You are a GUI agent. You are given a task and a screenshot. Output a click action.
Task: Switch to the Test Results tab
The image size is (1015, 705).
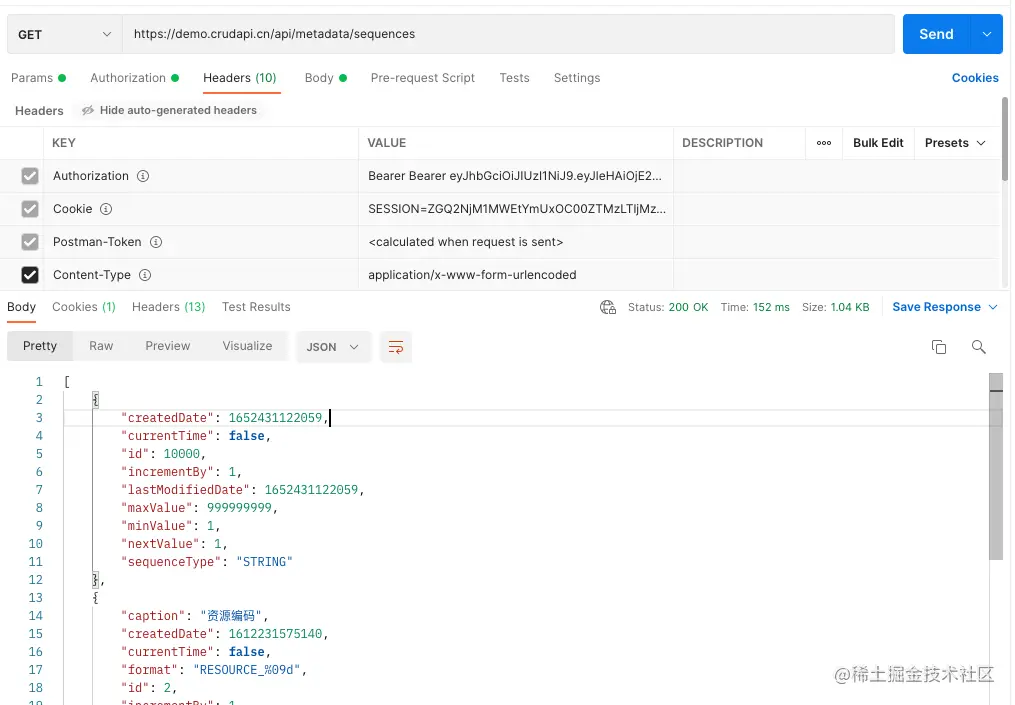256,307
